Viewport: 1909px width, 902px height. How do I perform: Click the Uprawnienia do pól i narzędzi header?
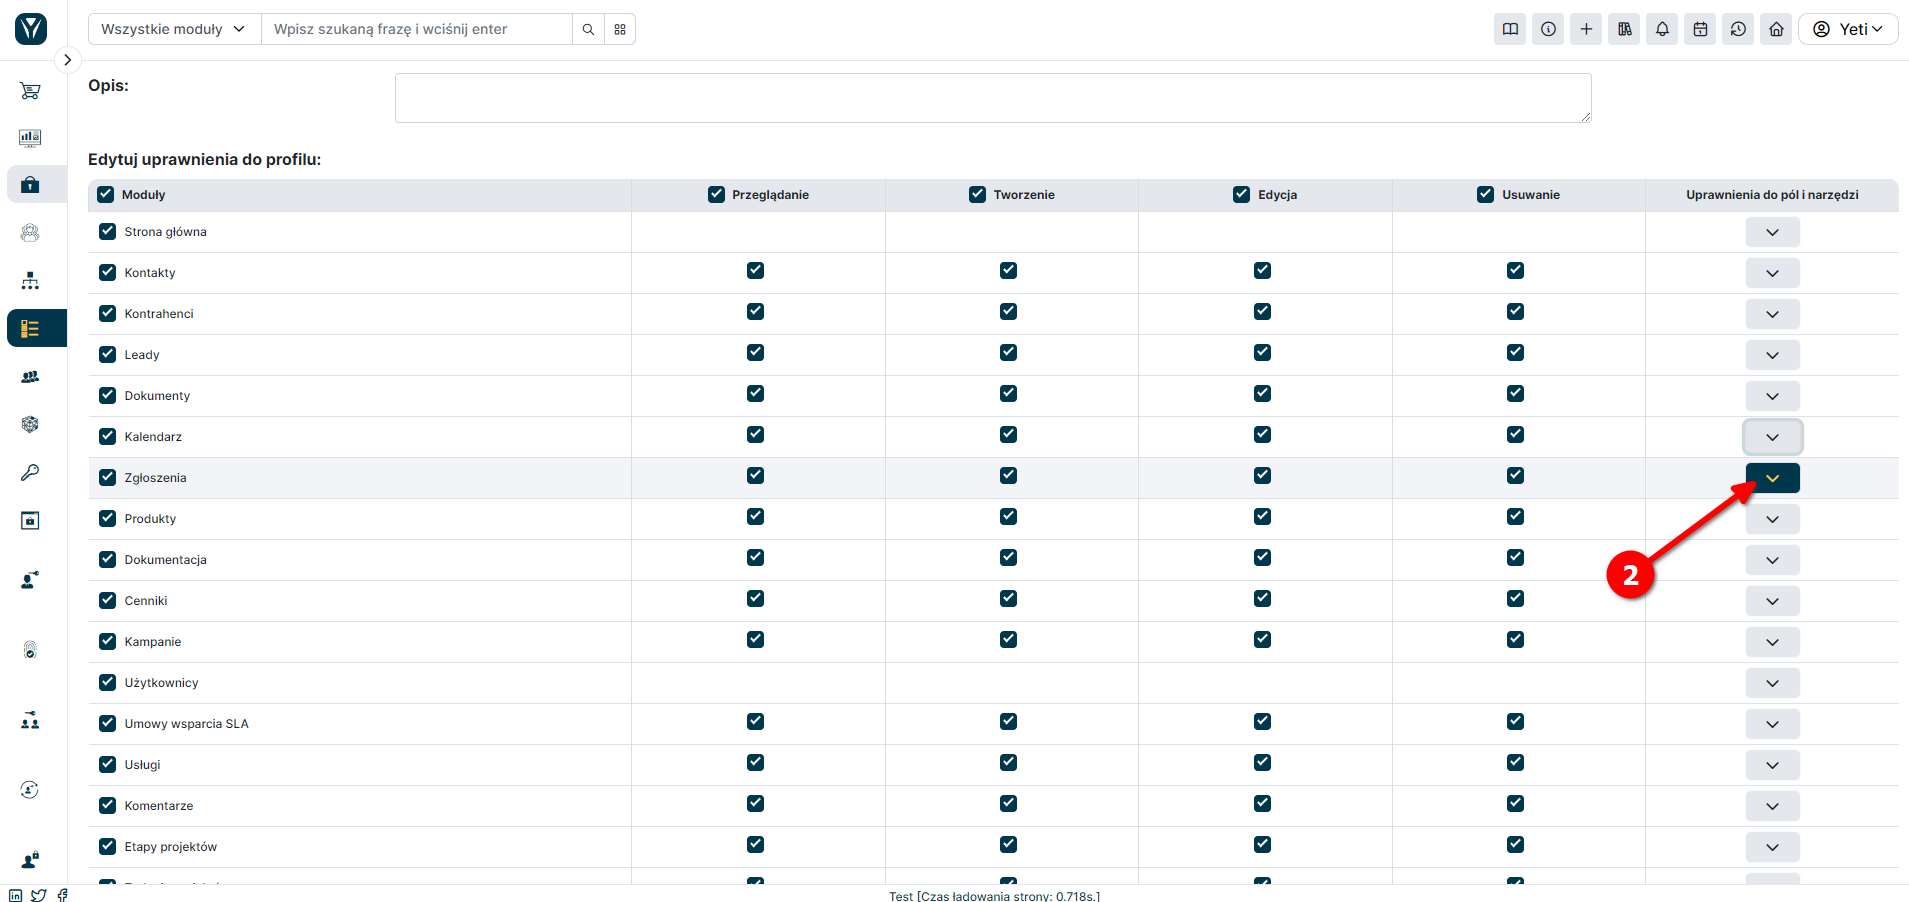[x=1772, y=195]
